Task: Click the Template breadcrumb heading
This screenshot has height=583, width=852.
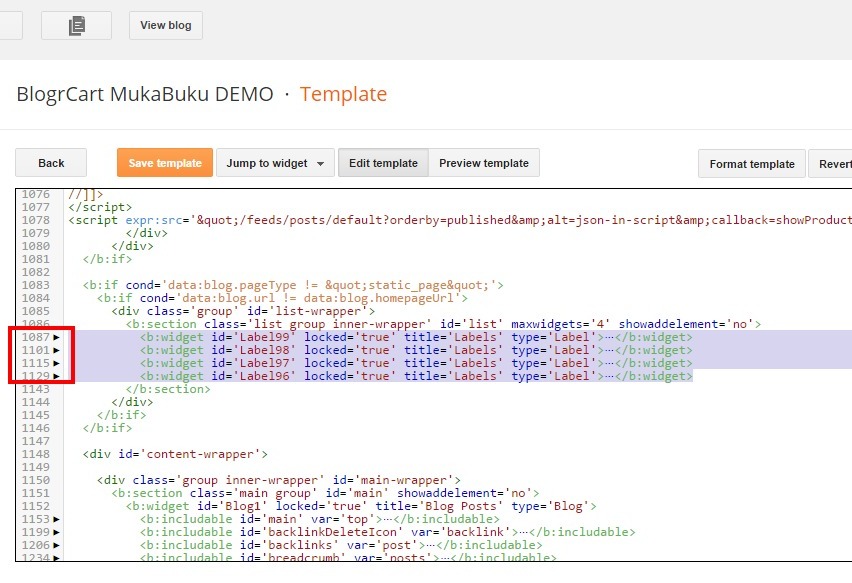Action: (x=343, y=94)
